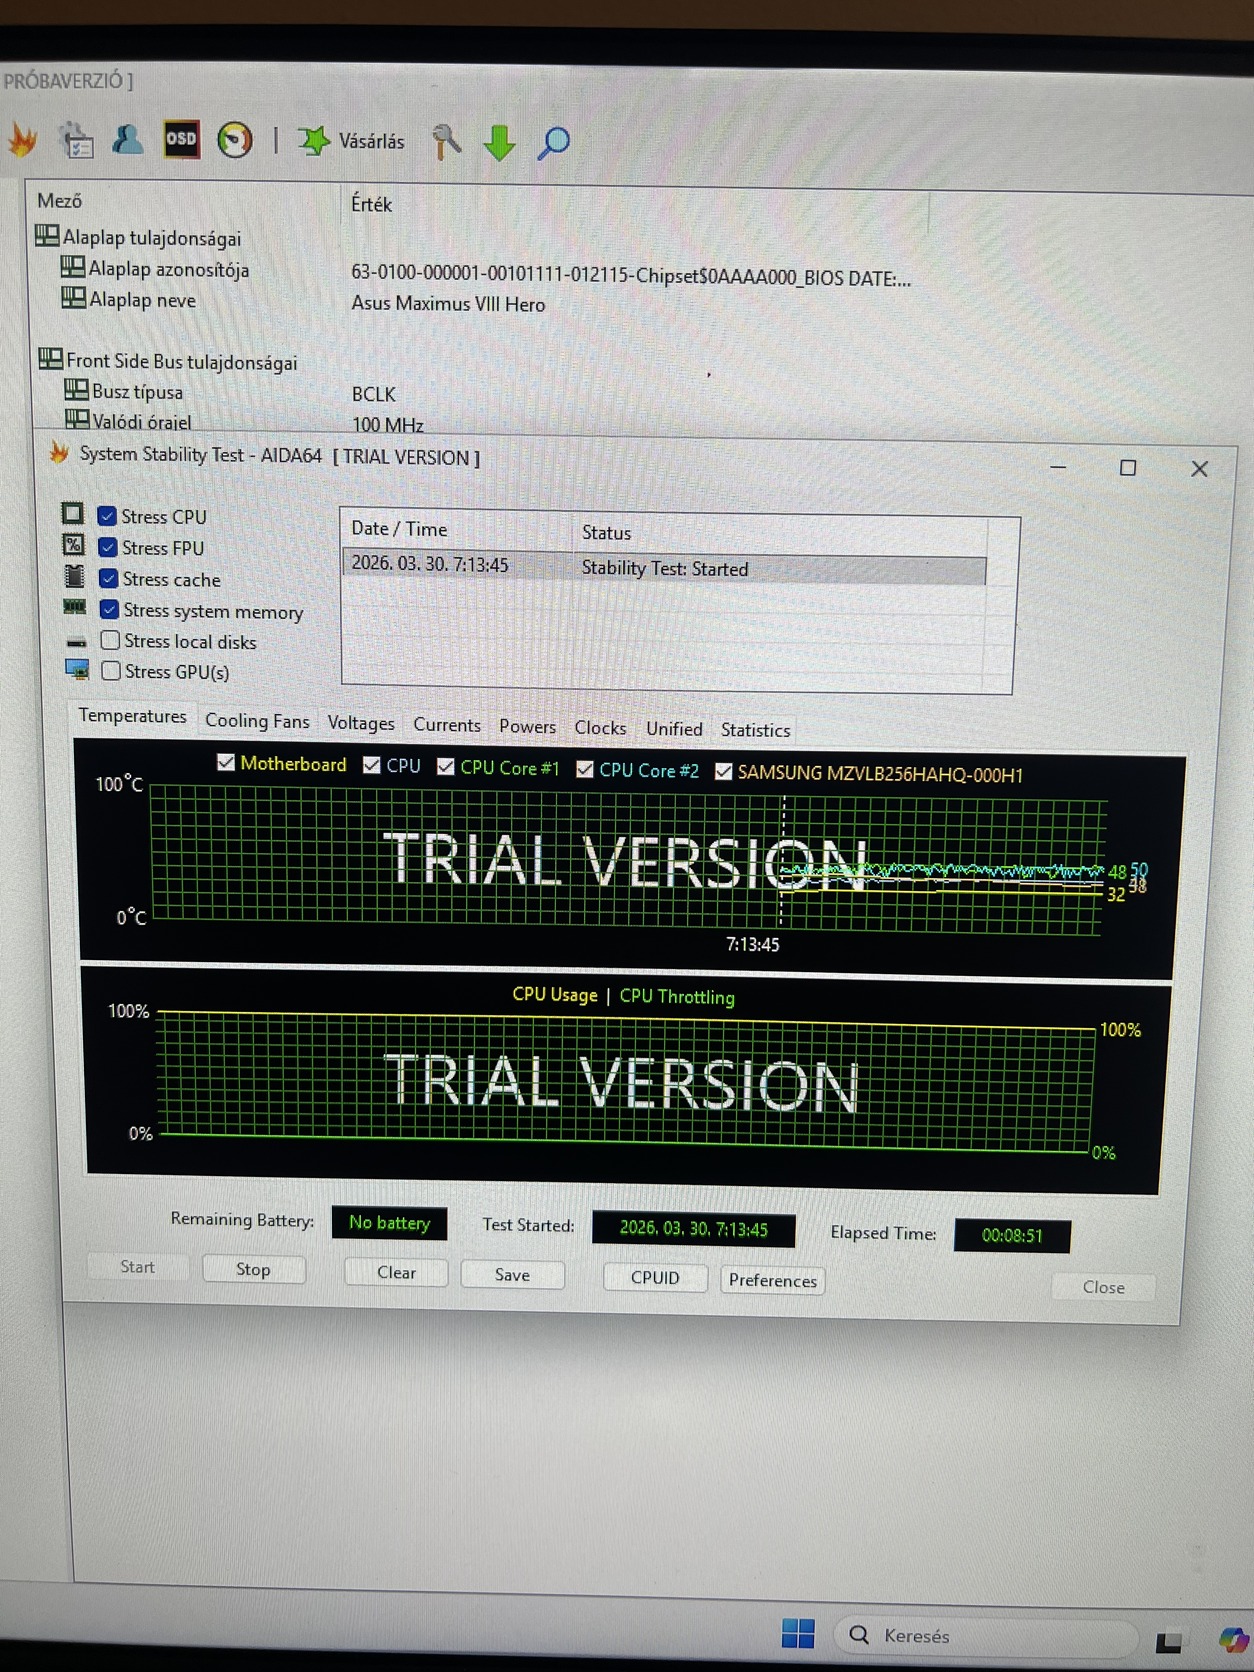Click the wrench tools toolbar icon

[446, 142]
